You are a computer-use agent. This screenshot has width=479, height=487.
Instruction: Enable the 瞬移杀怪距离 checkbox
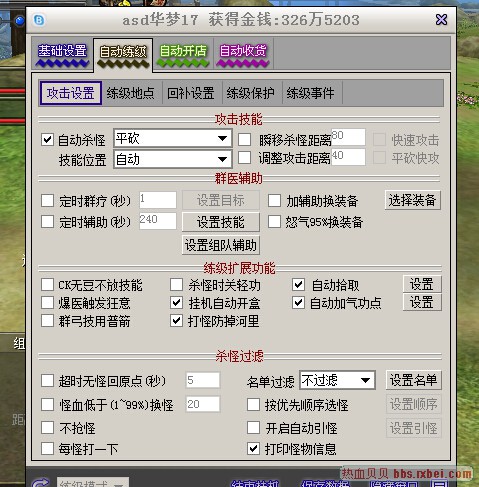(244, 139)
